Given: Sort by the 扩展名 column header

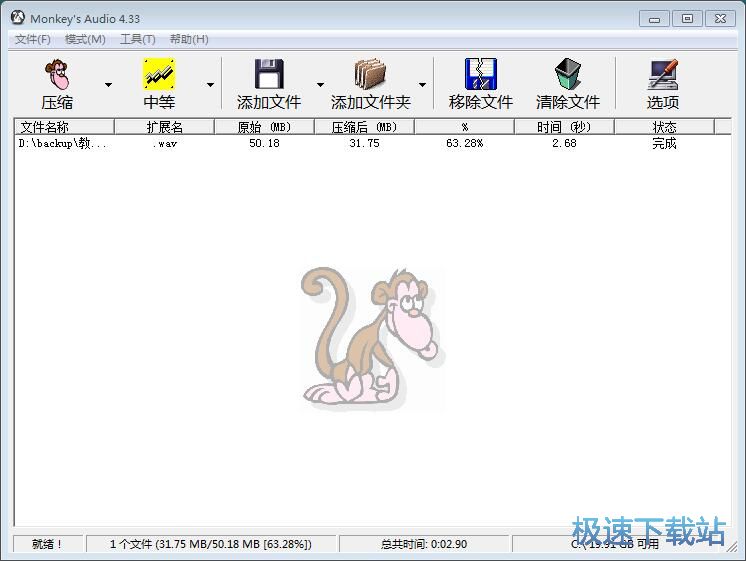Looking at the screenshot, I should point(165,127).
